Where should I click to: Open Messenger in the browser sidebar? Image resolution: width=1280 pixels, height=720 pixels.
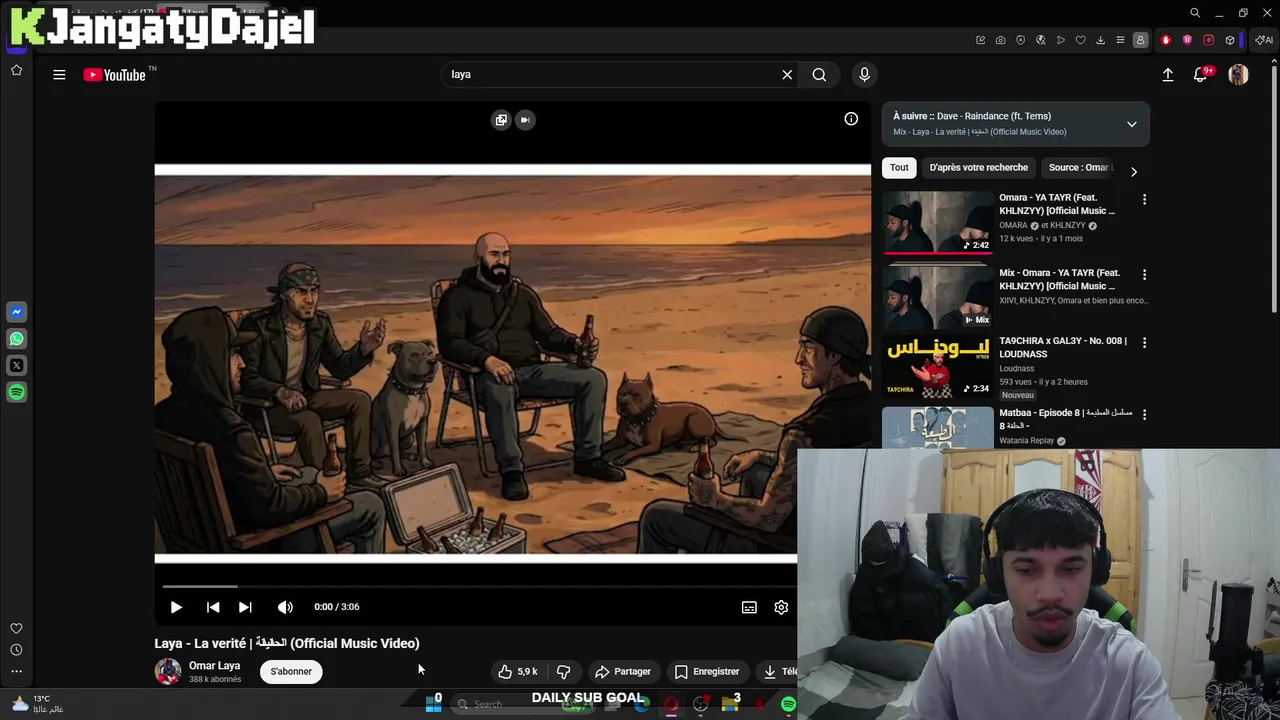(16, 312)
